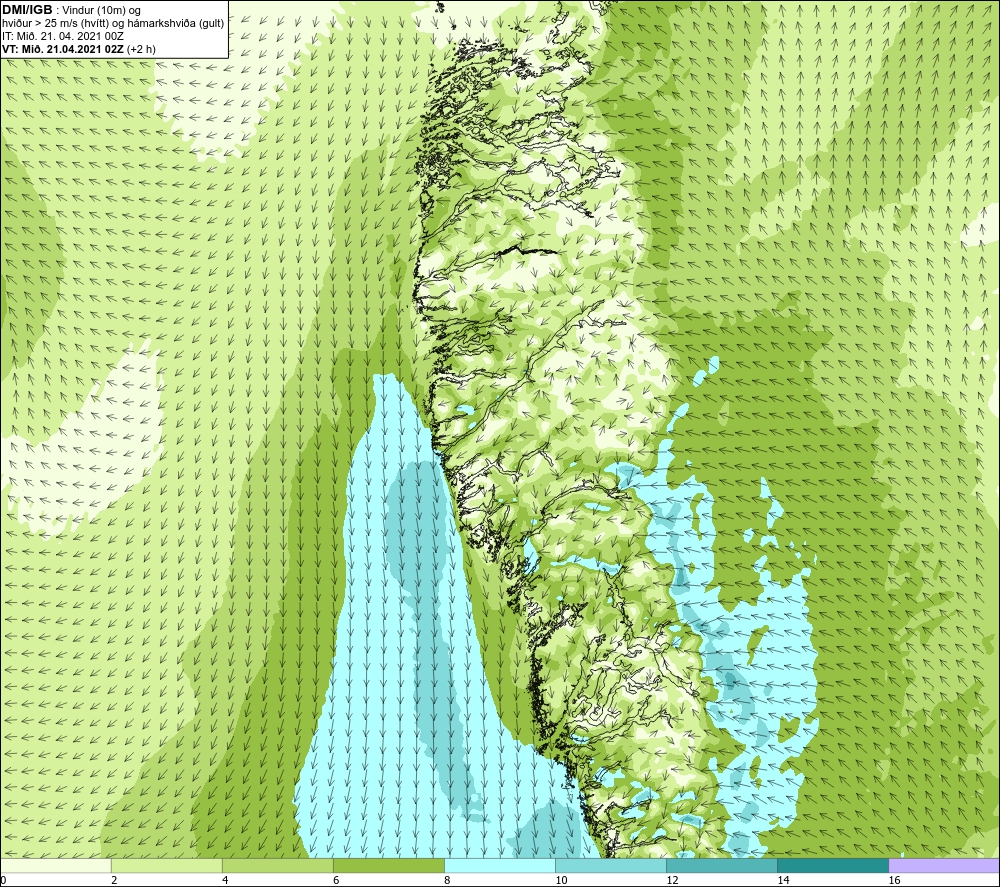Image resolution: width=1000 pixels, height=887 pixels.
Task: Click the legend label '4'
Action: [225, 880]
